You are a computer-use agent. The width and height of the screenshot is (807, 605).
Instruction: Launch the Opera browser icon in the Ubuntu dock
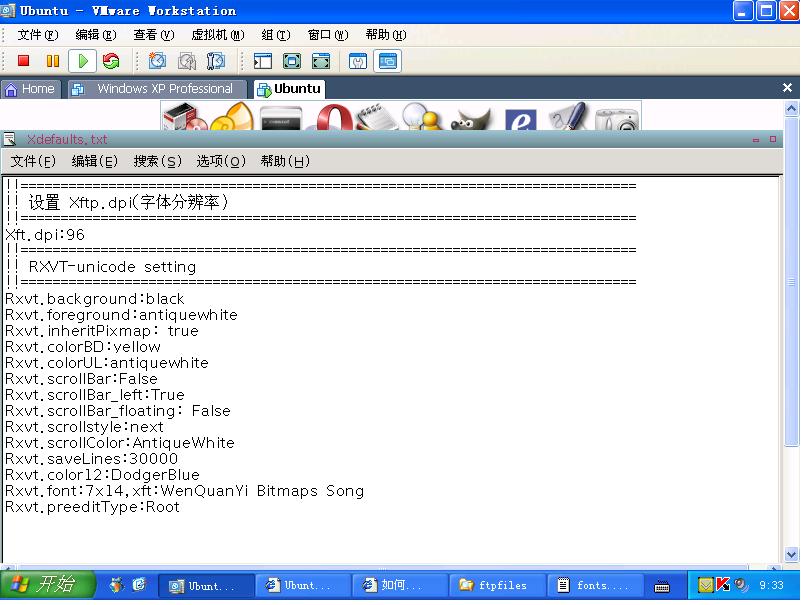pyautogui.click(x=334, y=117)
